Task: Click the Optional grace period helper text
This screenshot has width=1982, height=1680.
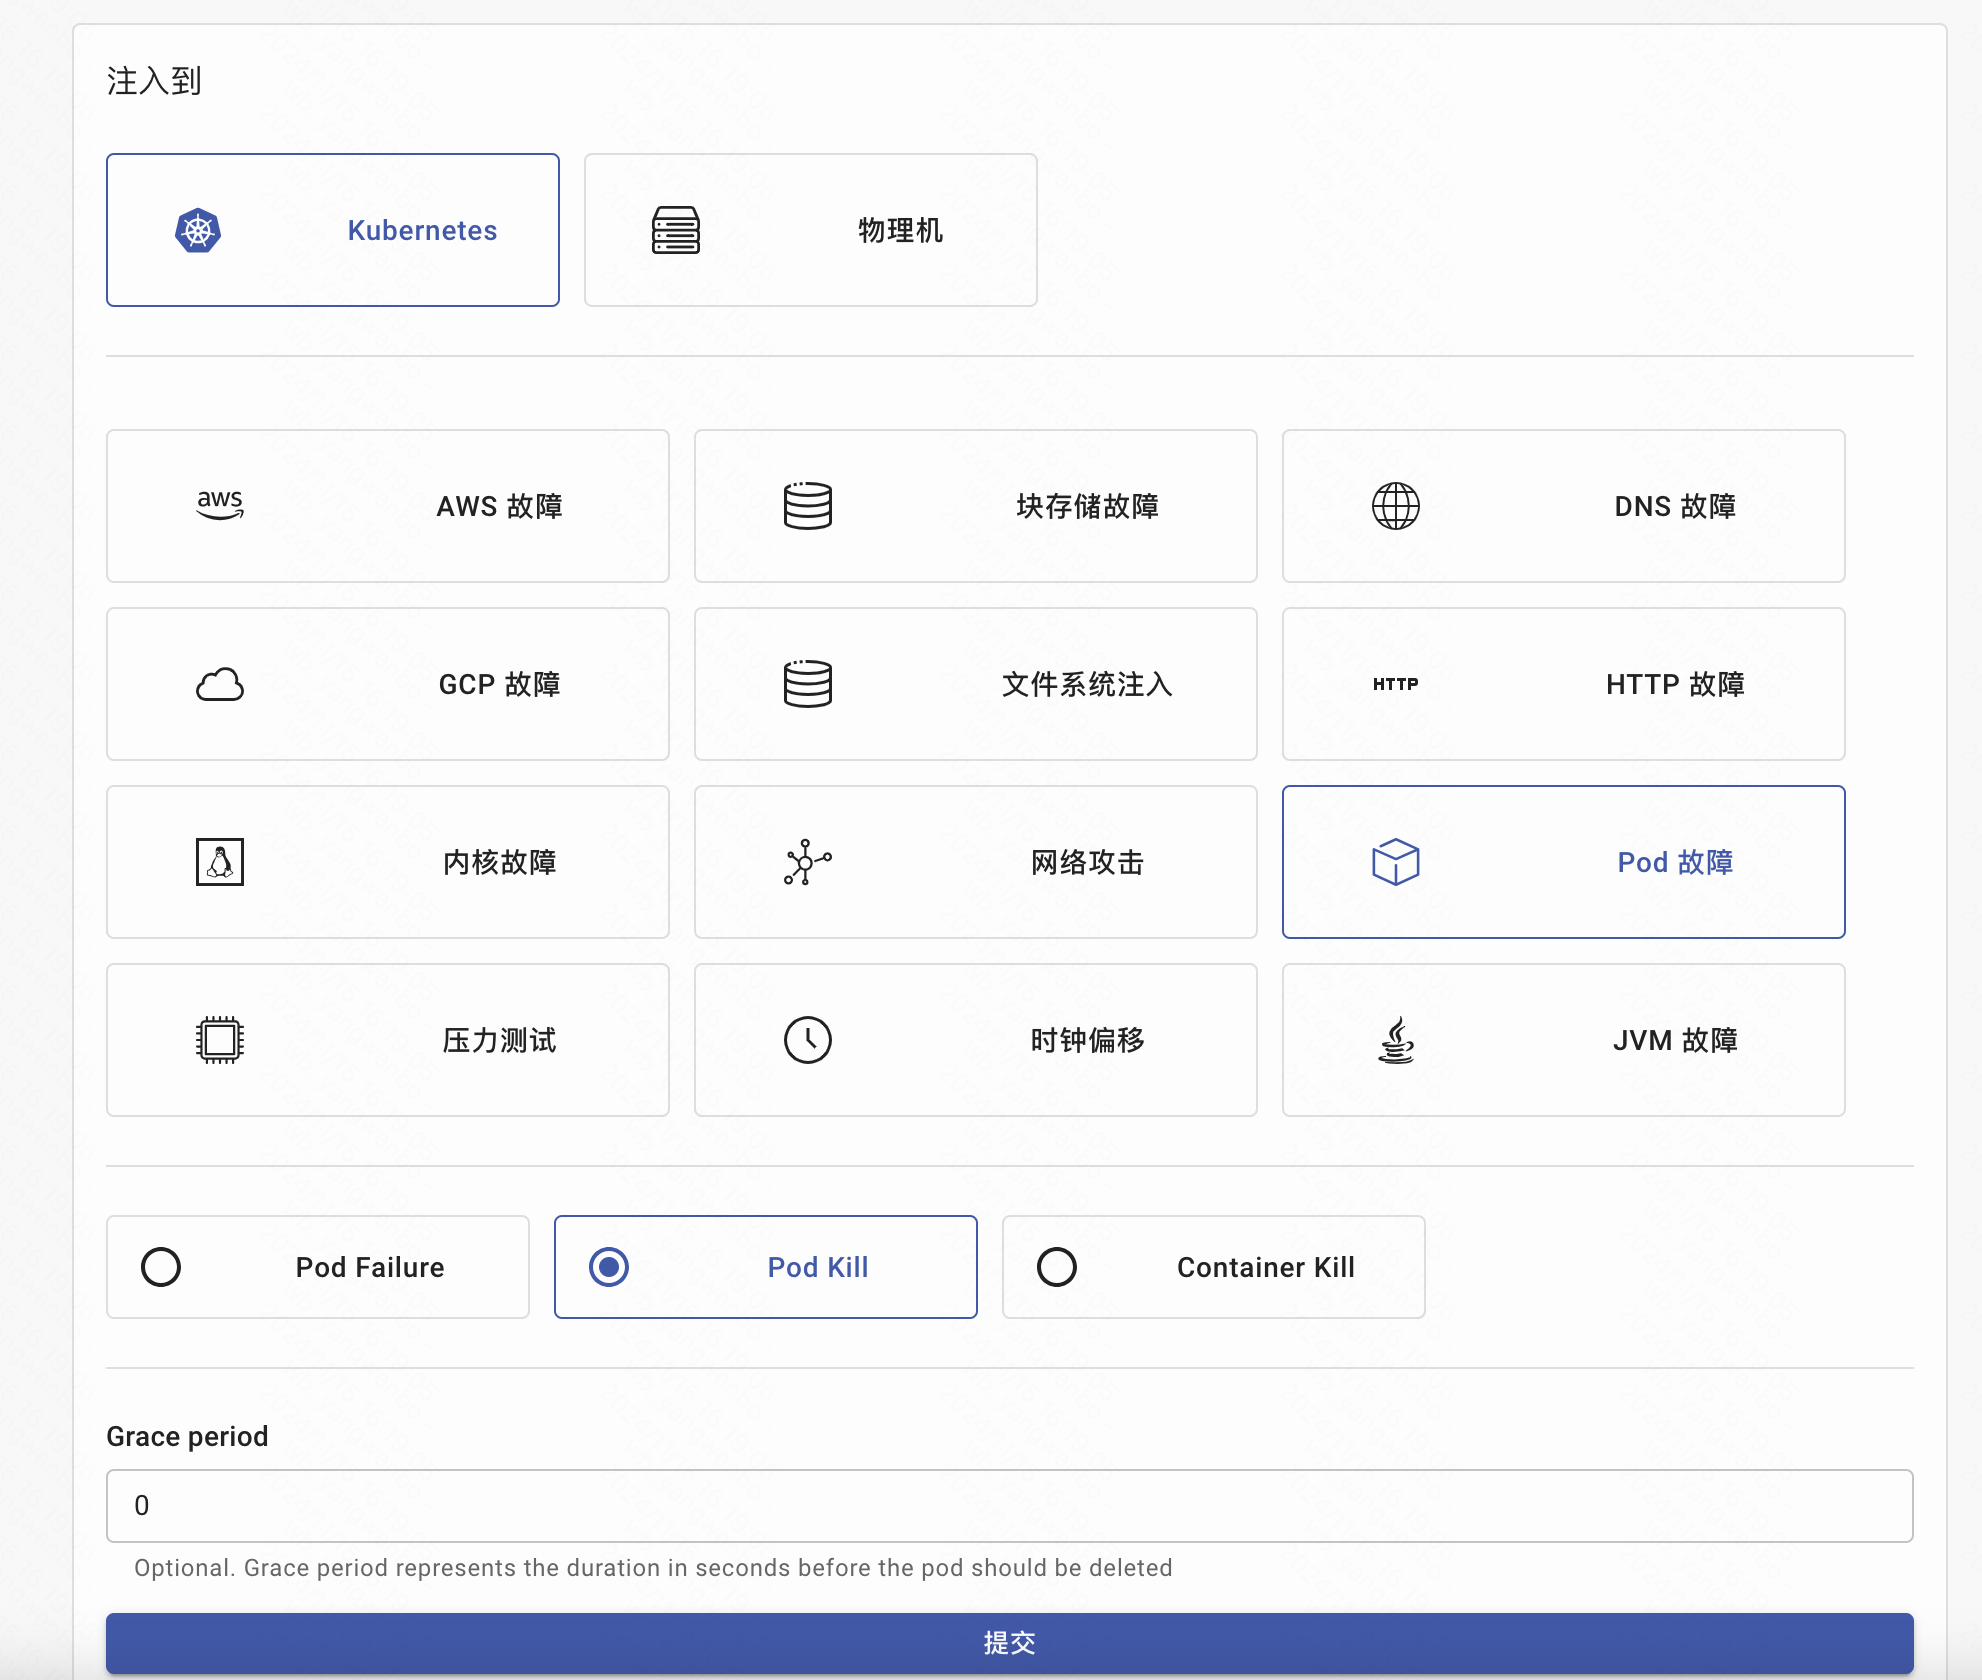Action: coord(653,1568)
